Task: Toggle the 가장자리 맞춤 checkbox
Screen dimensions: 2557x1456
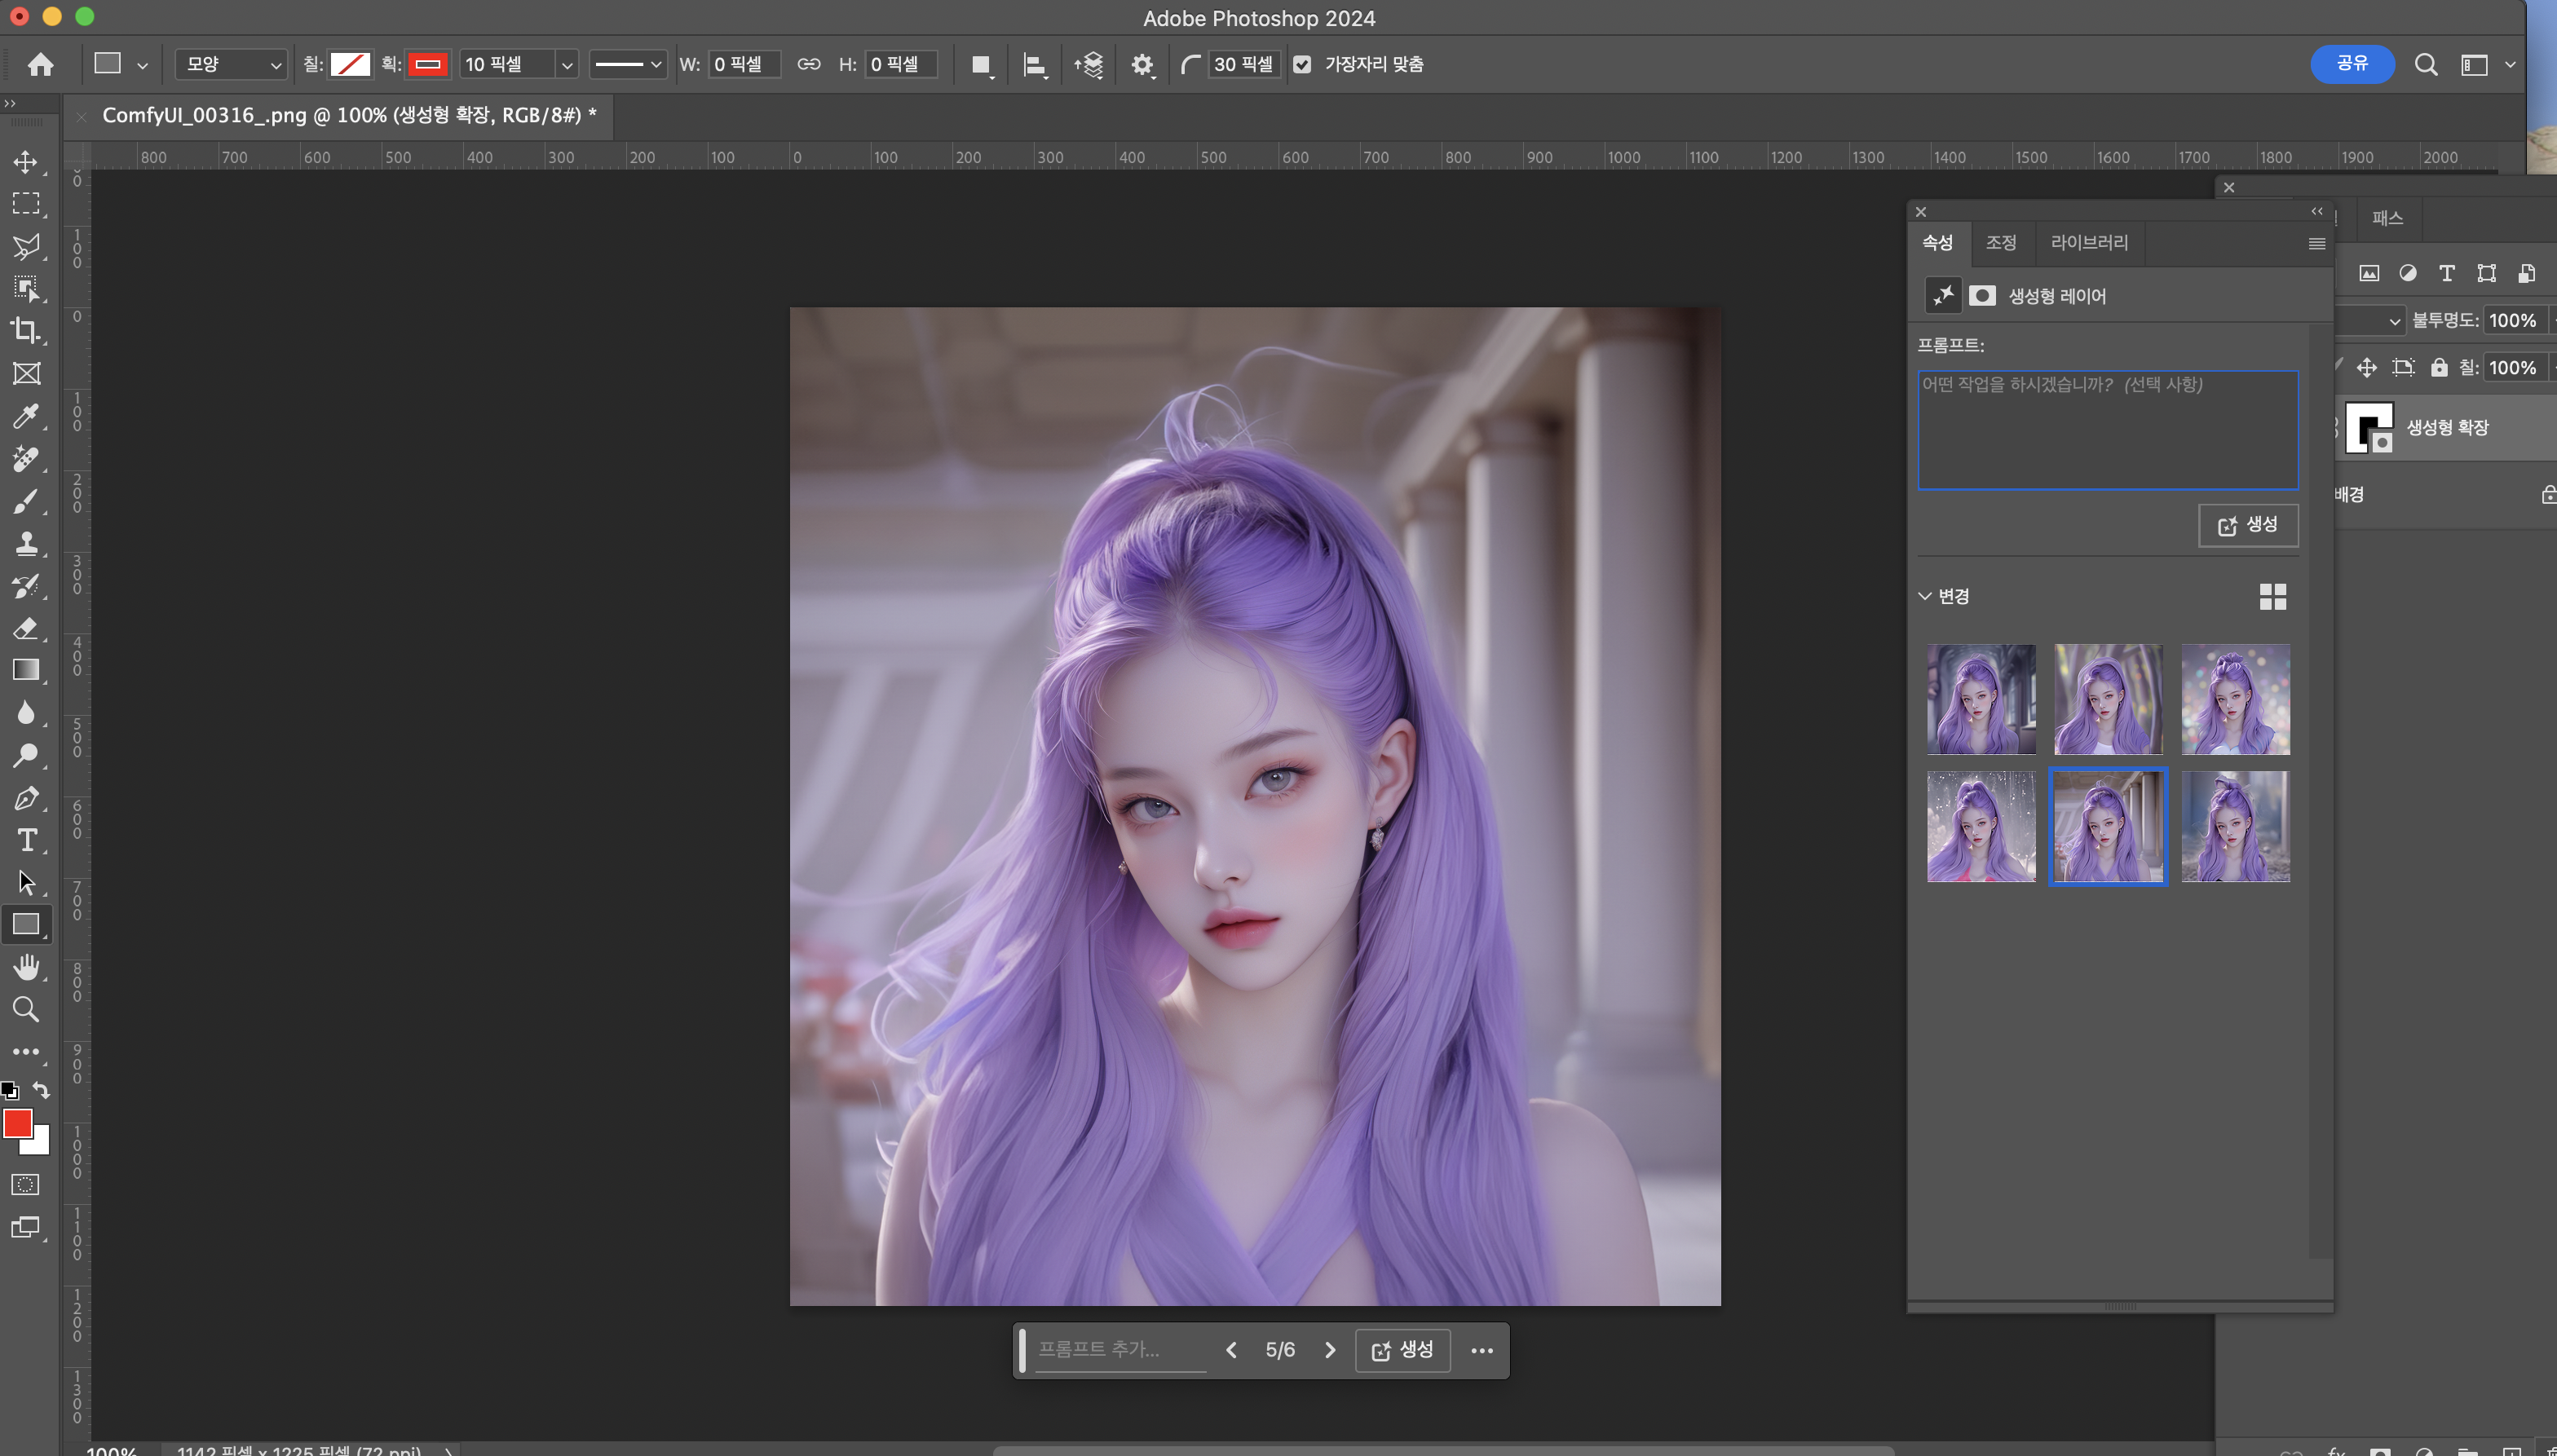Action: (x=1302, y=65)
